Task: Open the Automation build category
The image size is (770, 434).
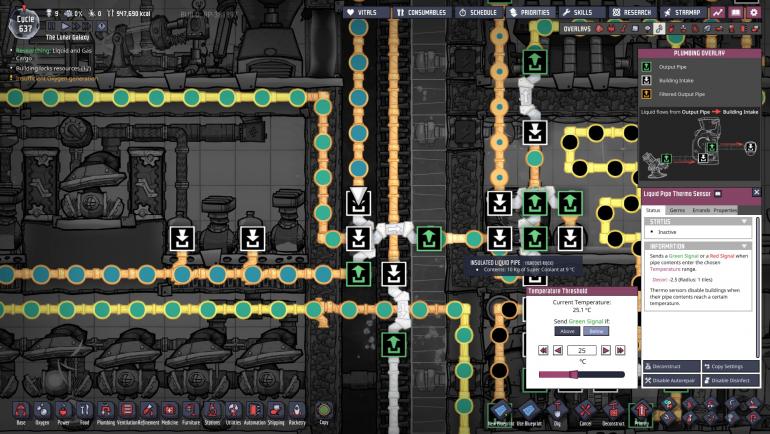Action: [x=254, y=412]
